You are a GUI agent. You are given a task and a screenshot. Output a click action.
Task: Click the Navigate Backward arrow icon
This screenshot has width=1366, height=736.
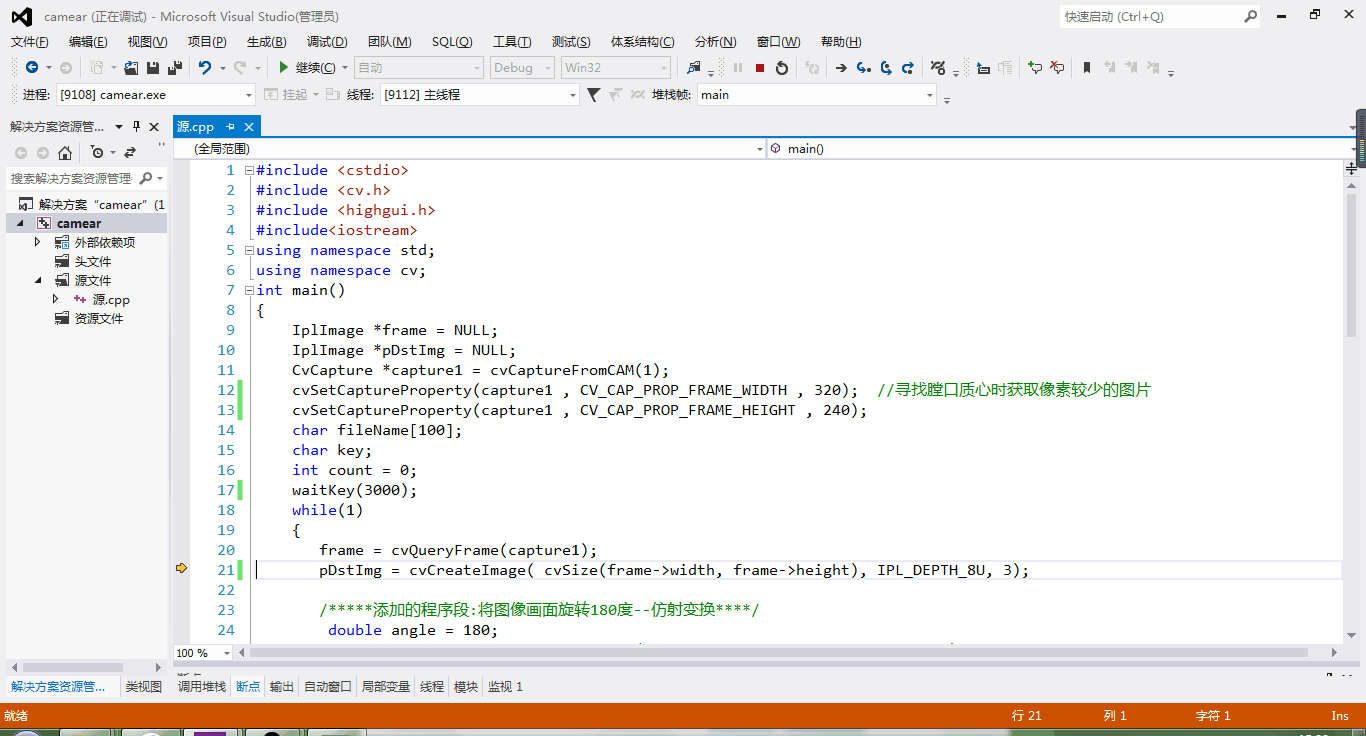pos(32,68)
